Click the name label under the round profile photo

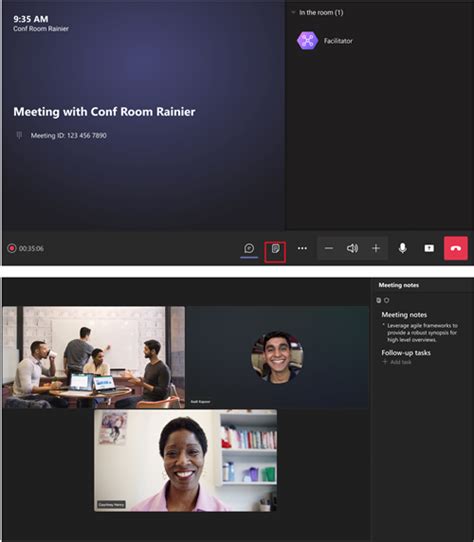point(200,402)
